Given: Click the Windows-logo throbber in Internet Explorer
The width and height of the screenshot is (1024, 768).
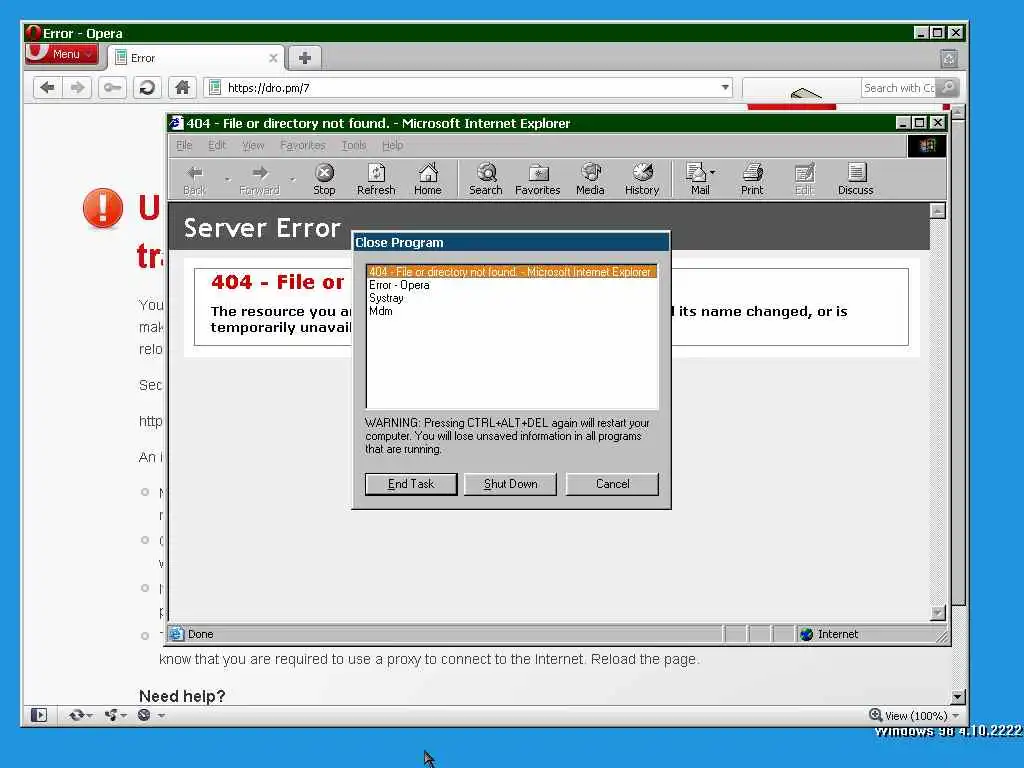Looking at the screenshot, I should [927, 146].
